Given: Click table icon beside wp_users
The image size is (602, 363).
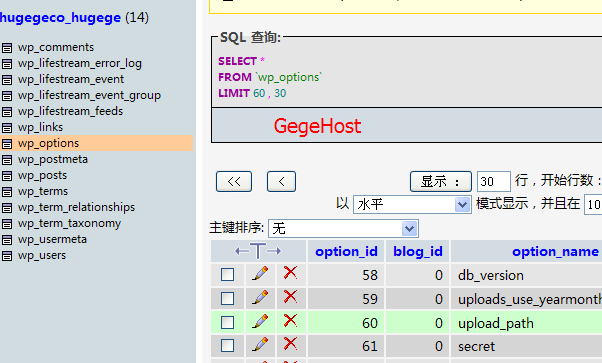Looking at the screenshot, I should (7, 256).
